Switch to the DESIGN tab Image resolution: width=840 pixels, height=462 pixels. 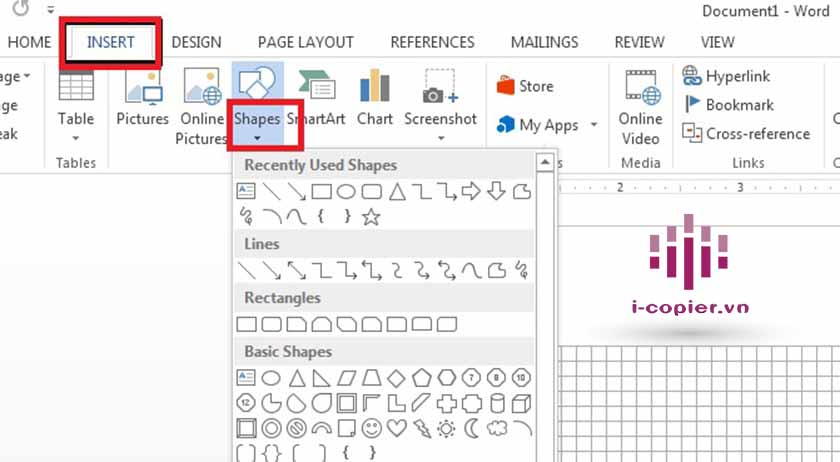pyautogui.click(x=196, y=42)
